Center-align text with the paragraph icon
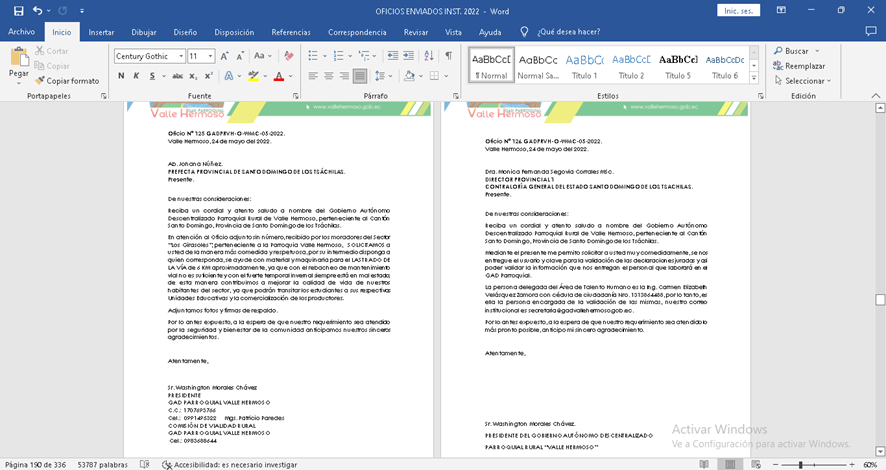This screenshot has width=886, height=470. (x=328, y=76)
